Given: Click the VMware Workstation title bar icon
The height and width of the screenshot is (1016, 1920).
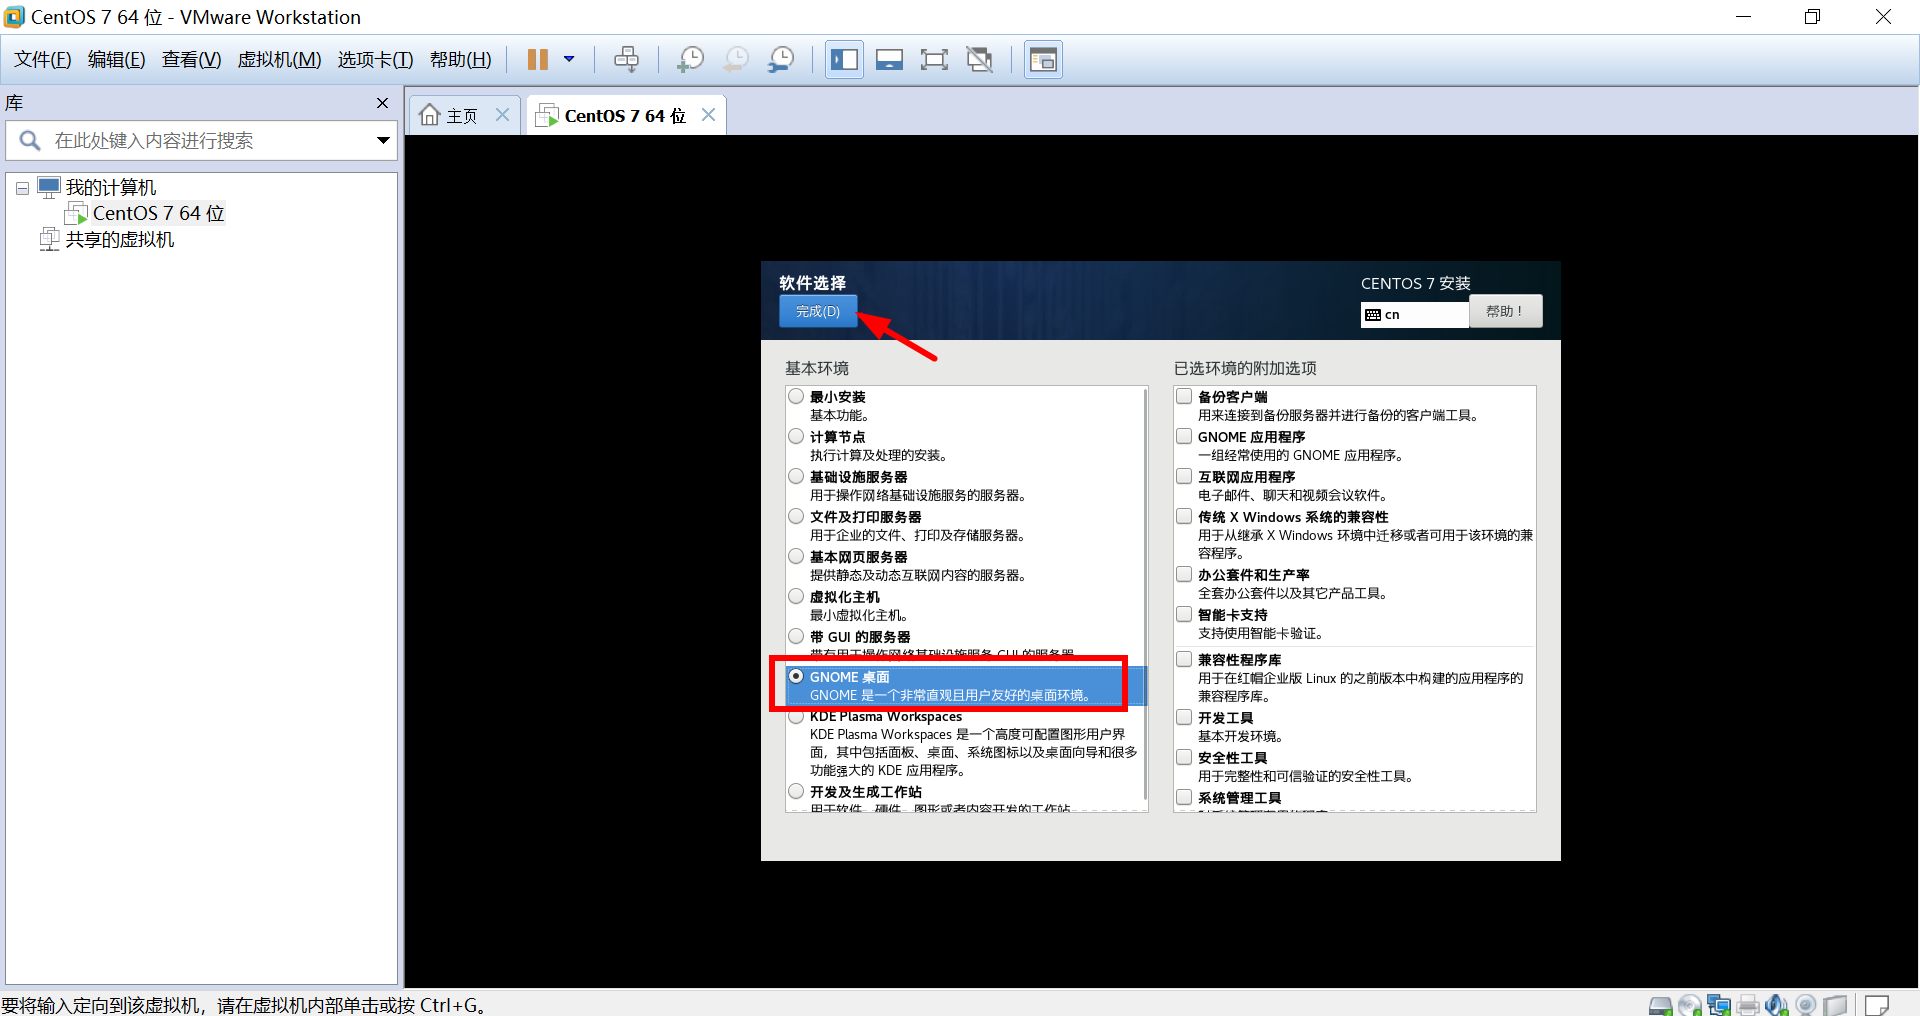Looking at the screenshot, I should [x=14, y=17].
